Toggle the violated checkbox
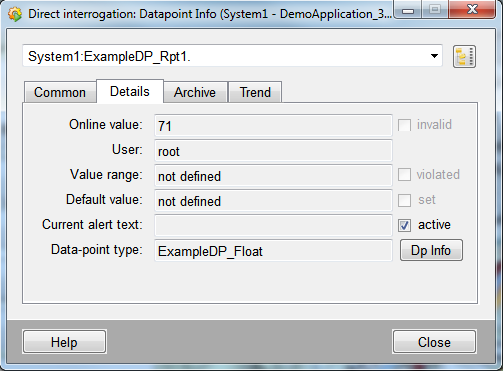503x371 pixels. (404, 175)
